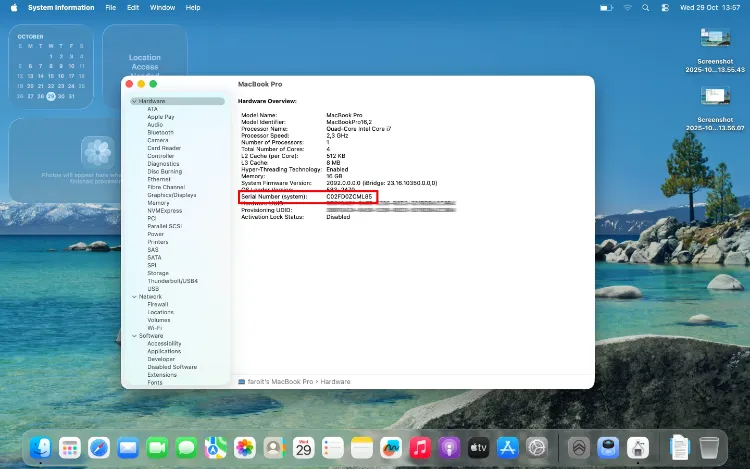Open the Window menu
This screenshot has width=750, height=469.
162,7
